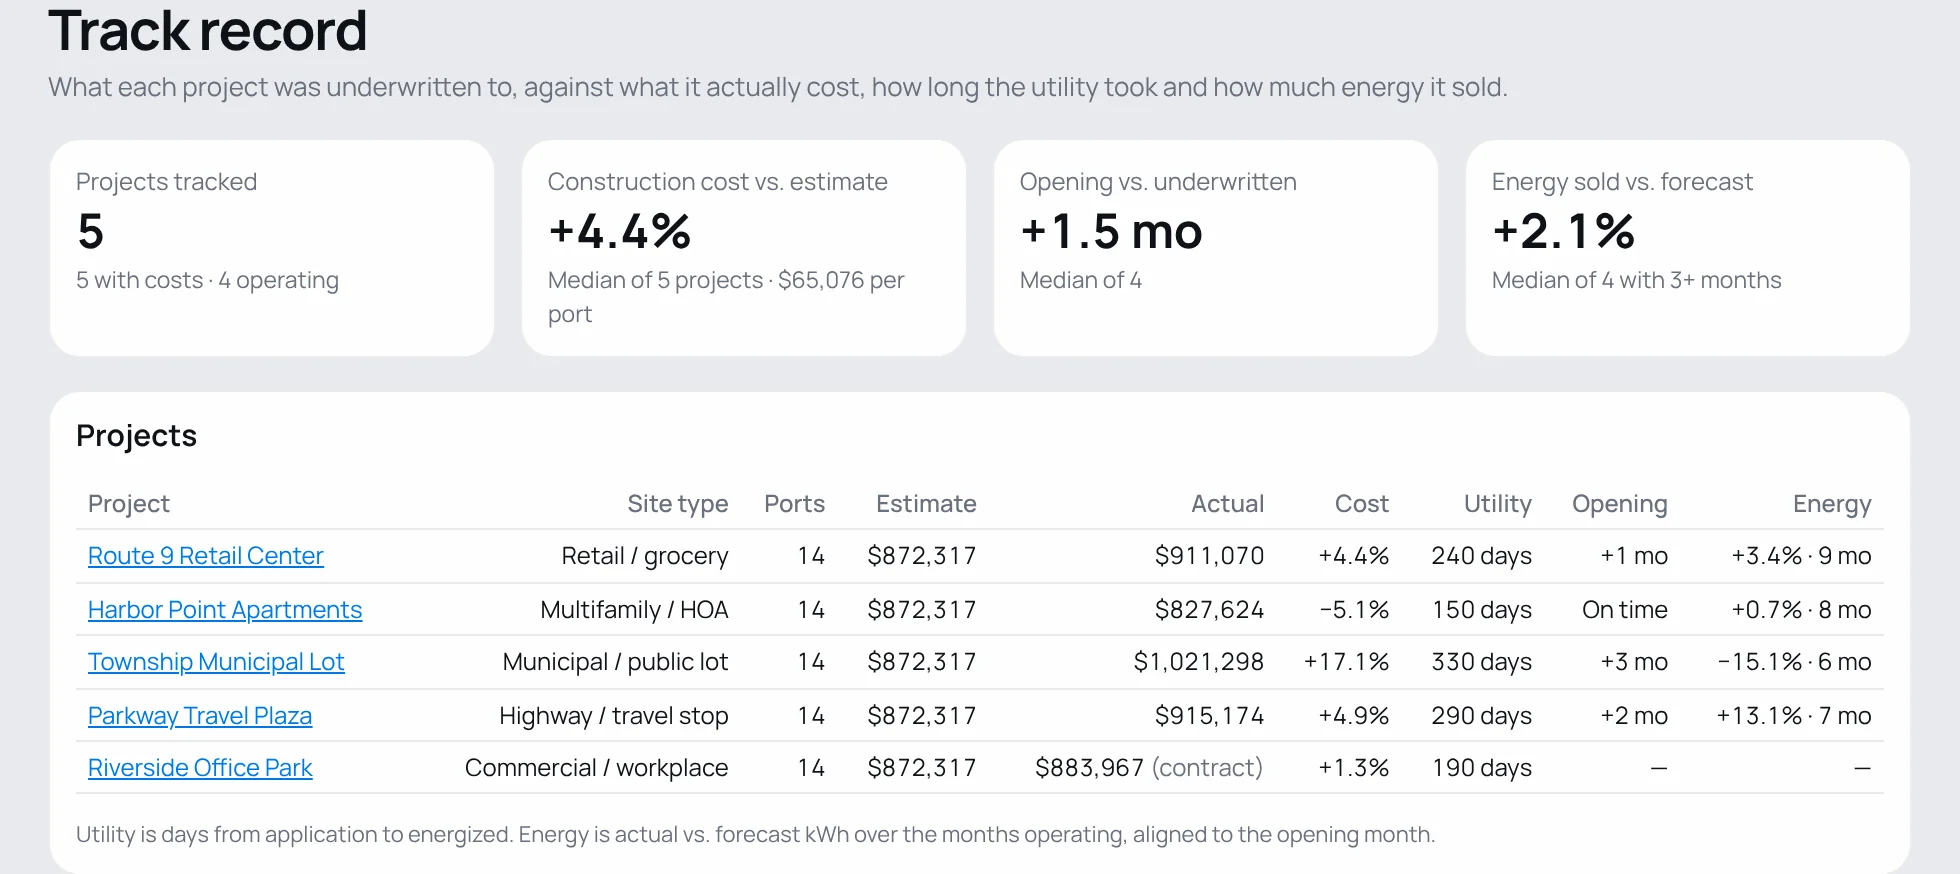Click the −15.1% · 6 mo energy cell

pos(1794,662)
